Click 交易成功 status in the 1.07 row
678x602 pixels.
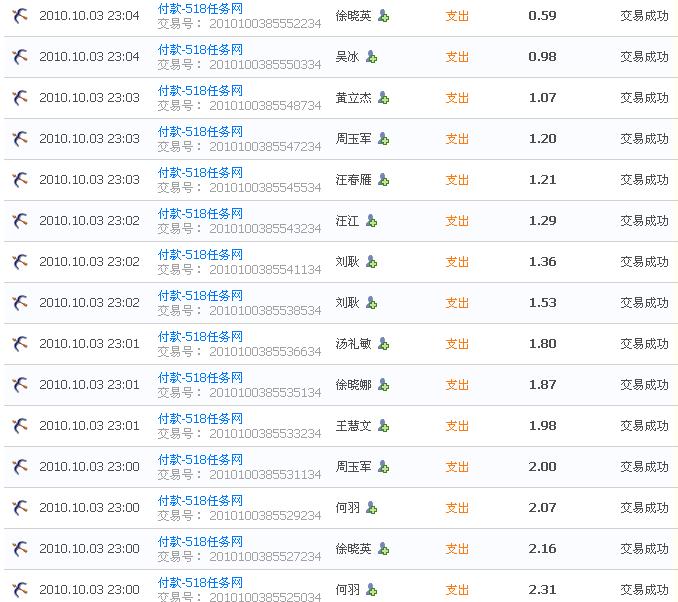[x=644, y=98]
